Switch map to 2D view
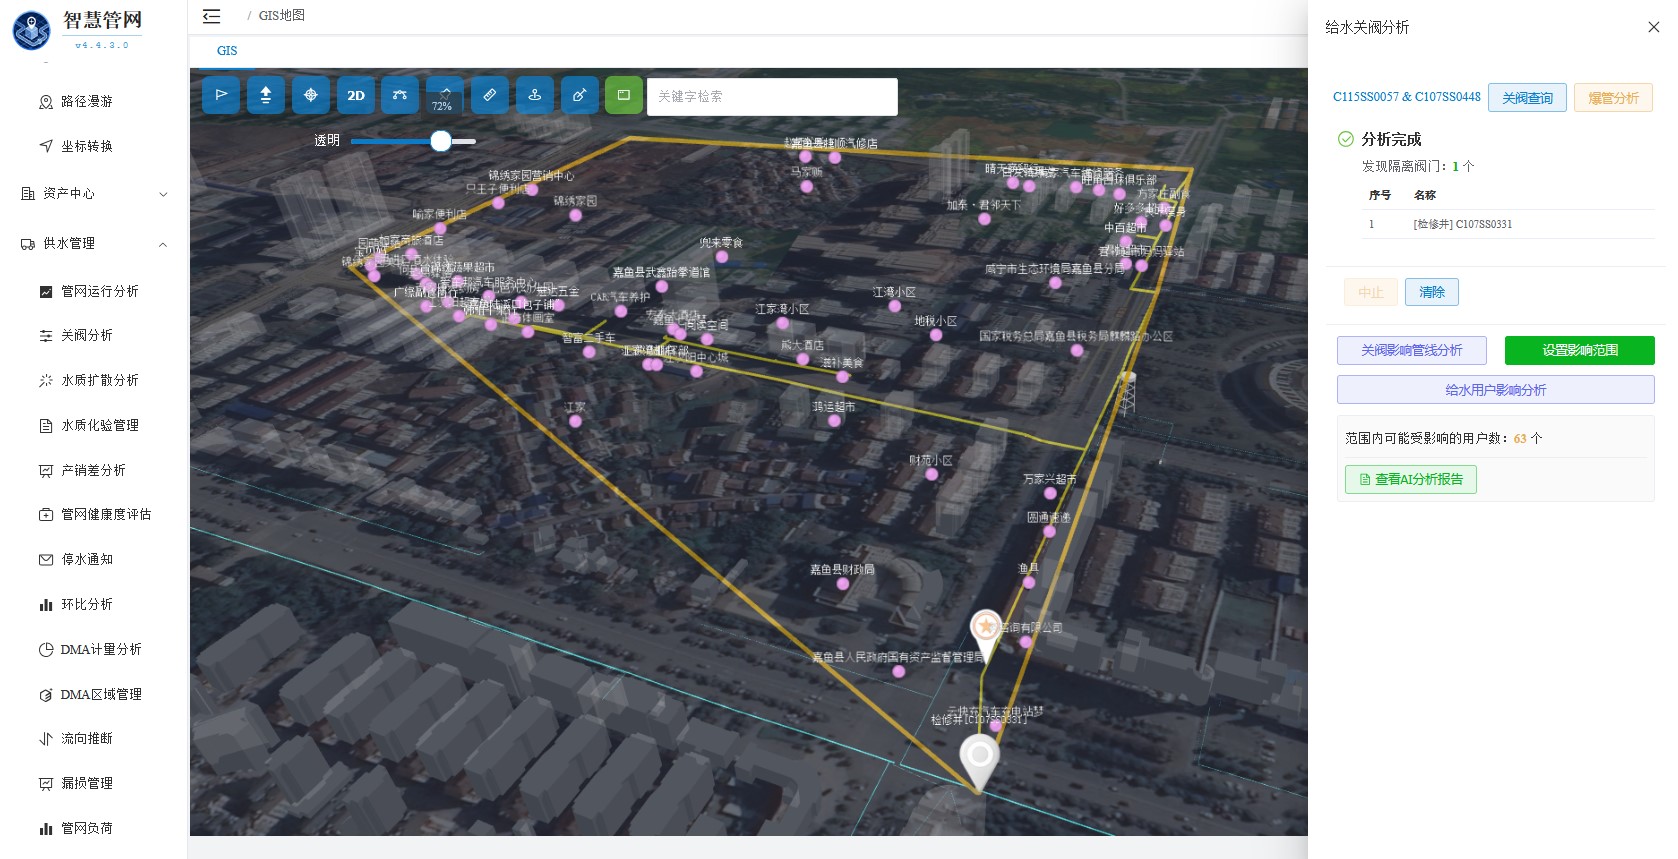 pos(356,95)
